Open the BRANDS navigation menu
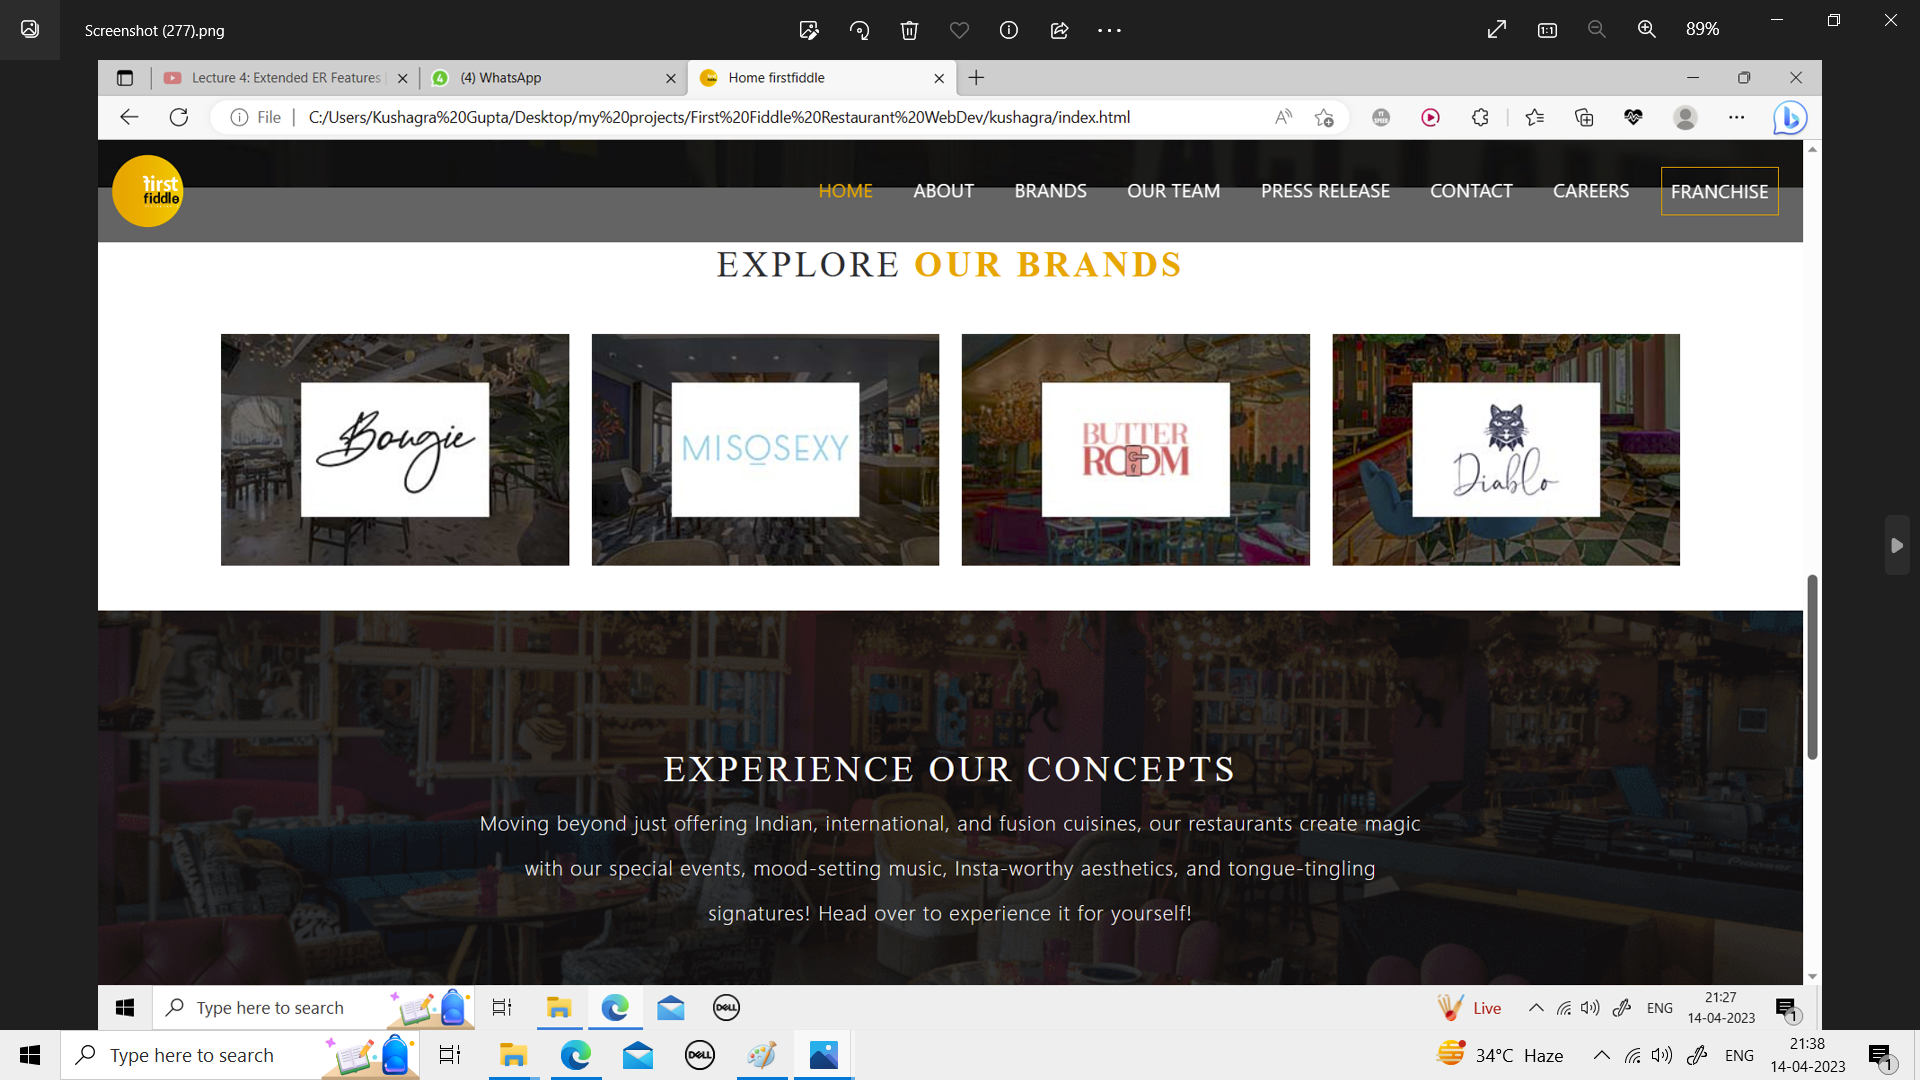Image resolution: width=1920 pixels, height=1080 pixels. (x=1051, y=191)
